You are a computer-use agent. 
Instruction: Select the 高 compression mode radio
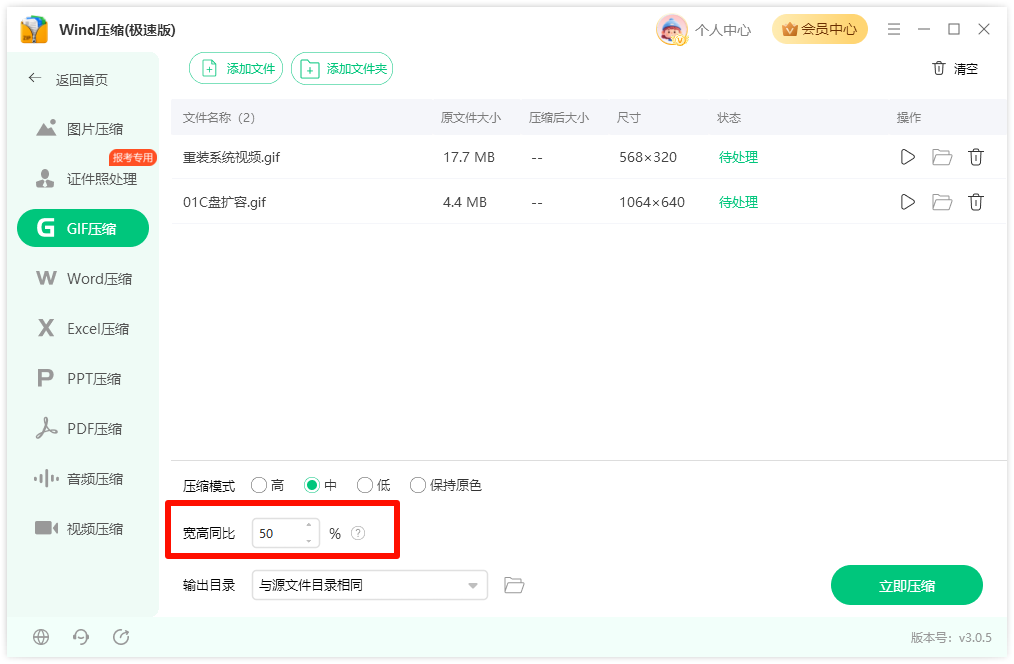[x=259, y=485]
